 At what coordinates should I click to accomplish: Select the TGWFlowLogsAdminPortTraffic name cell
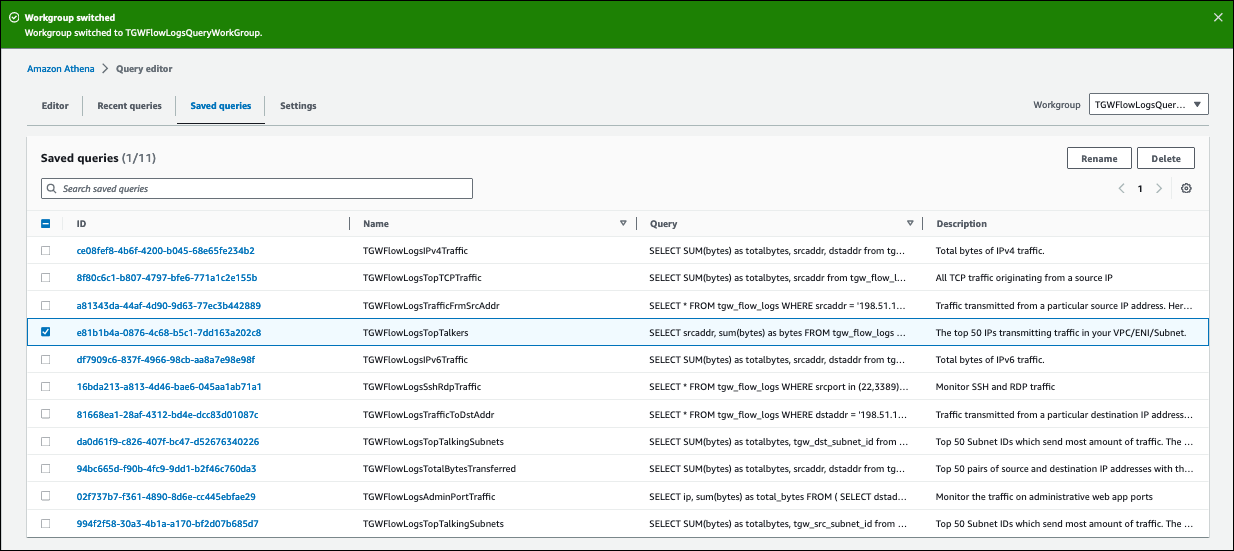pos(428,496)
